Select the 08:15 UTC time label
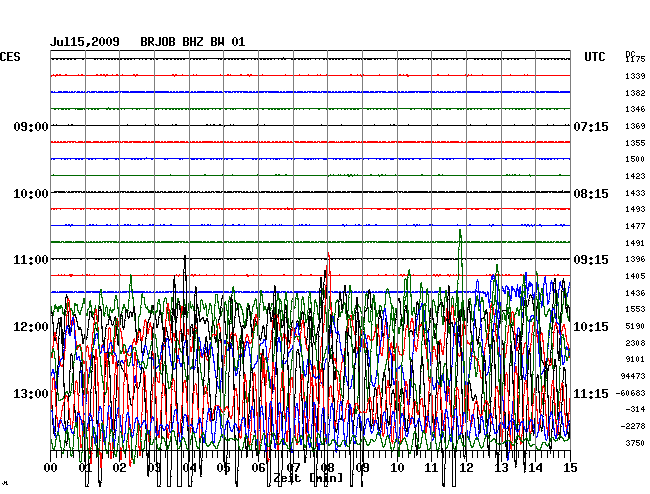The image size is (650, 494). [591, 194]
